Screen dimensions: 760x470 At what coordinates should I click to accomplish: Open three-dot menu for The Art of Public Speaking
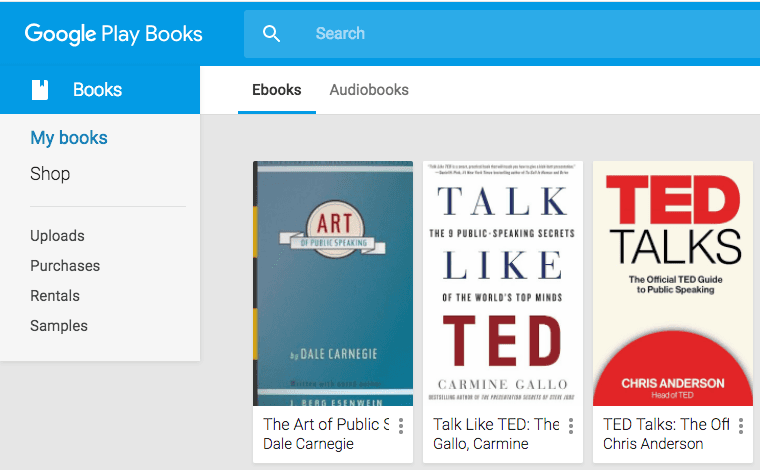[x=401, y=426]
